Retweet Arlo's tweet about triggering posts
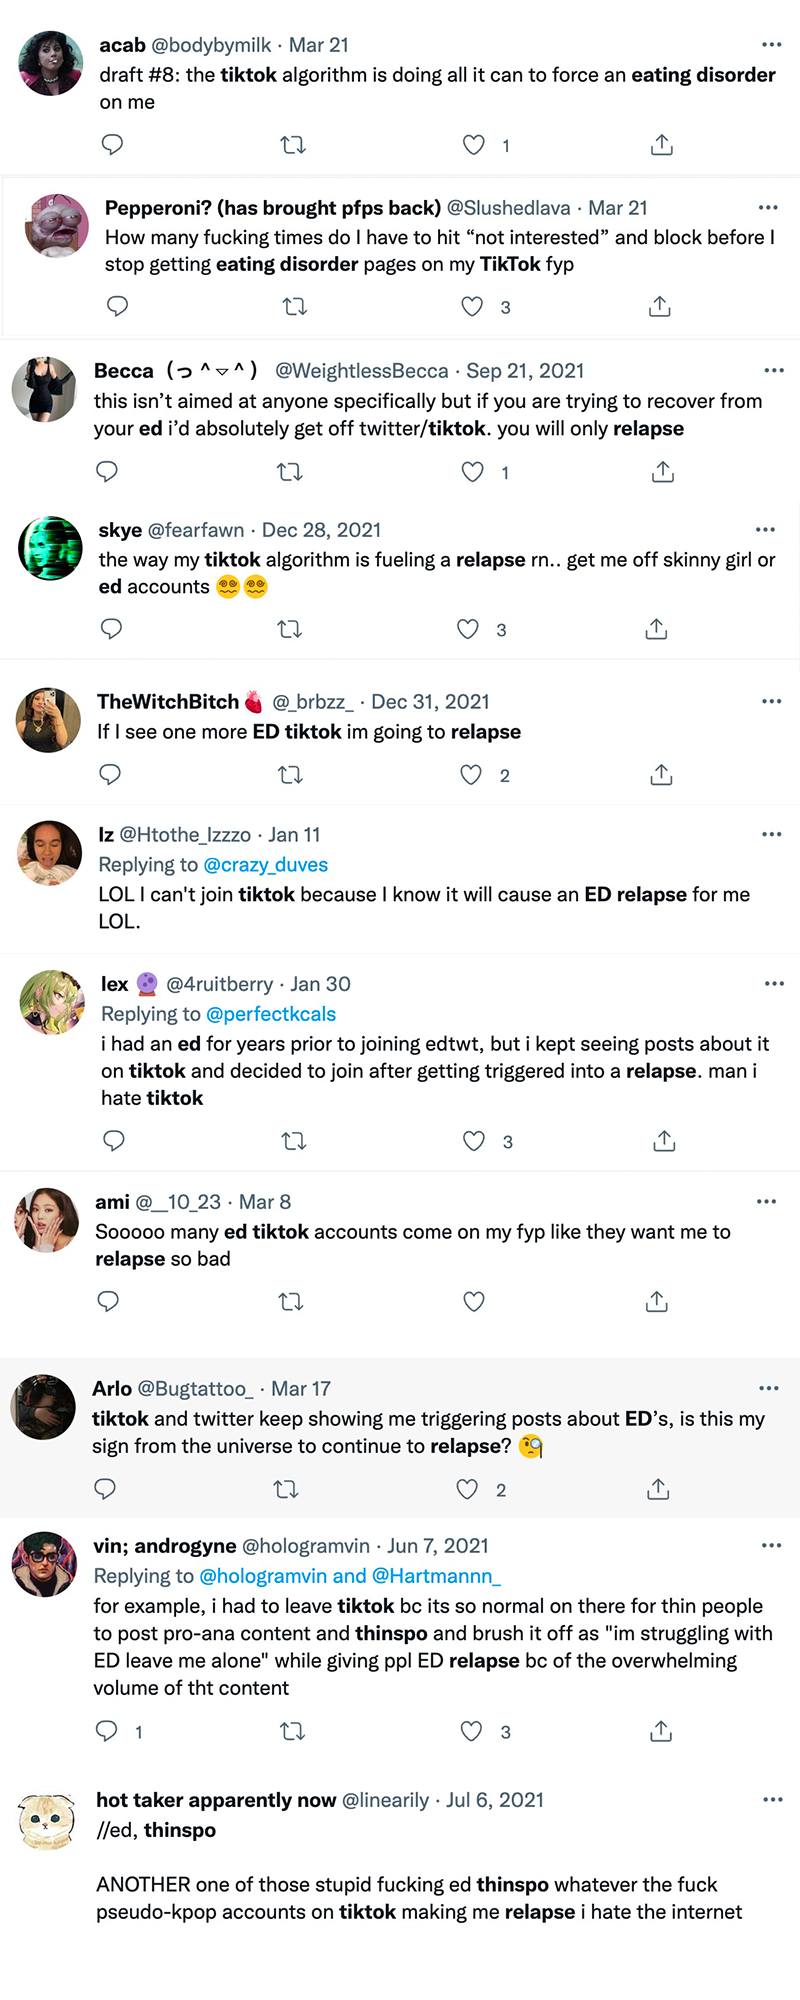This screenshot has width=800, height=2000. pyautogui.click(x=286, y=1490)
